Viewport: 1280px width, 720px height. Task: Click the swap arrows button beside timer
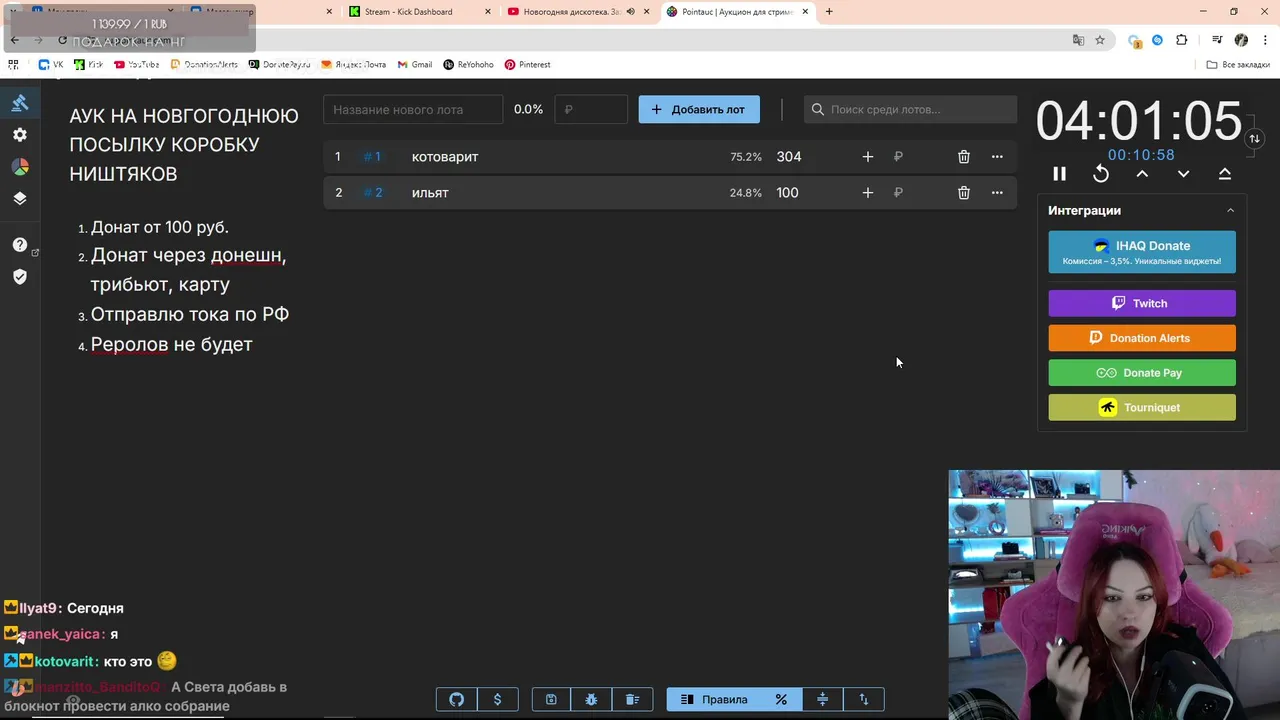(x=1254, y=139)
